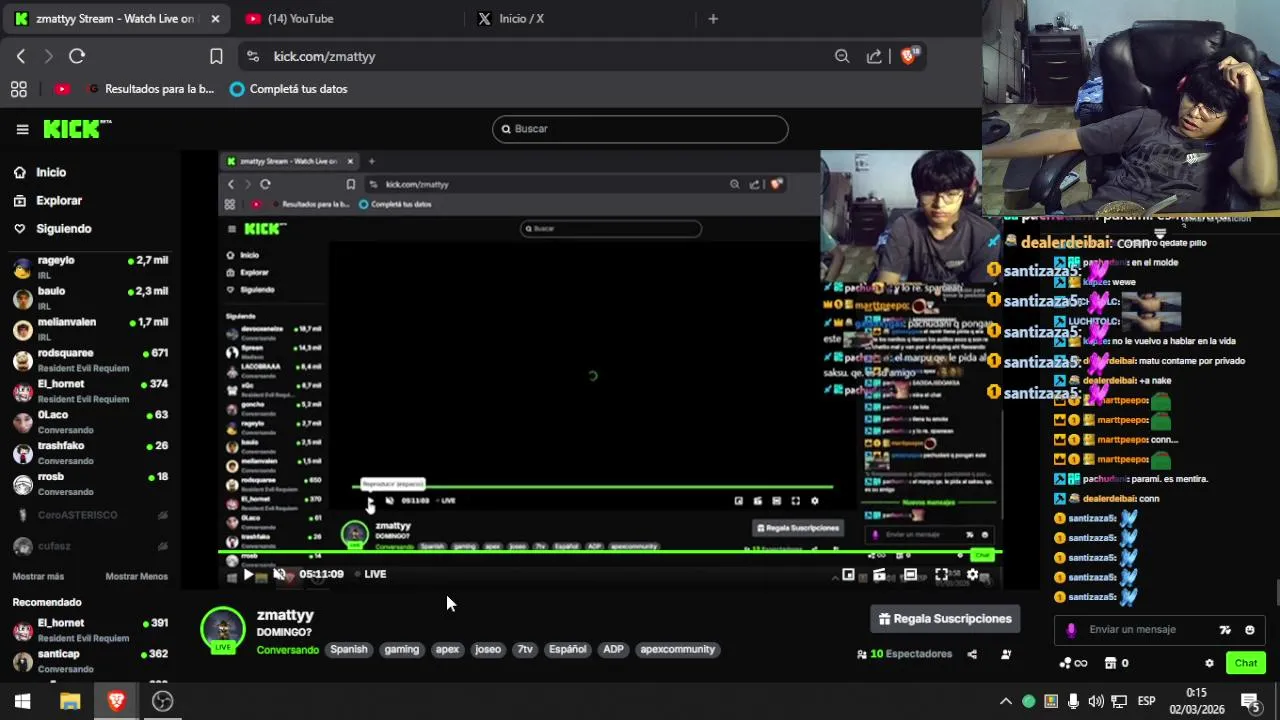Reload the Kick page
1280x720 pixels.
77,57
